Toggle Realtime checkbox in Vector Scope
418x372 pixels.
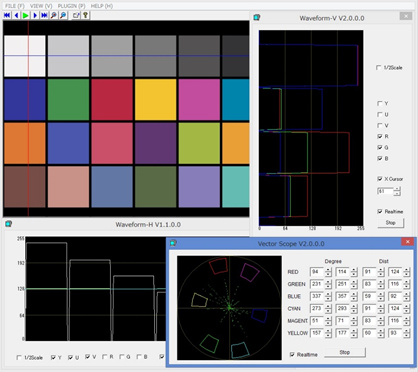(292, 355)
